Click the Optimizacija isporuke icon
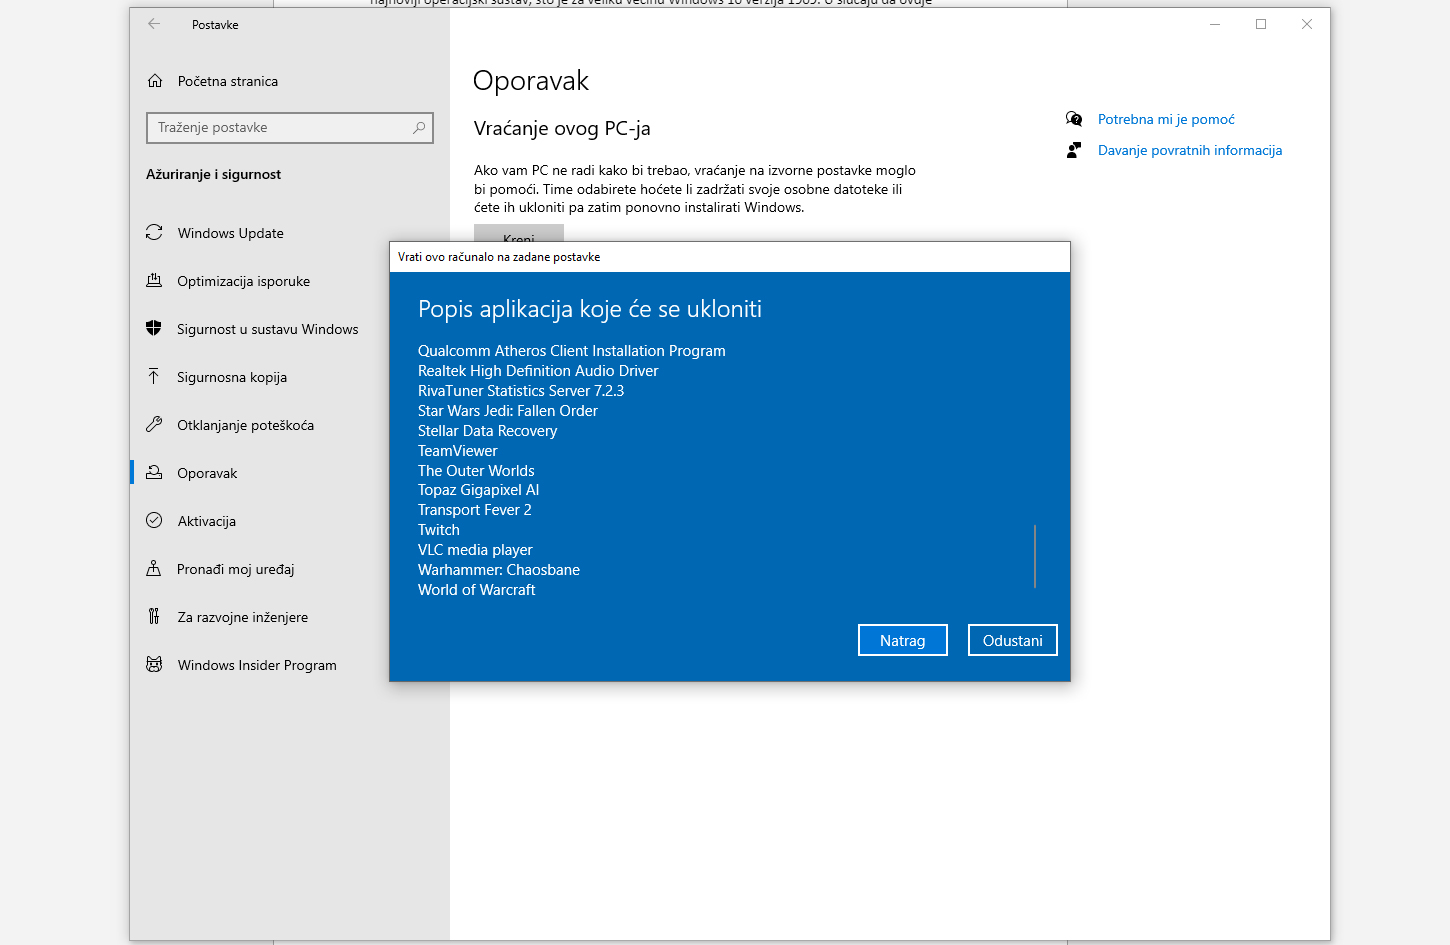 pos(154,281)
